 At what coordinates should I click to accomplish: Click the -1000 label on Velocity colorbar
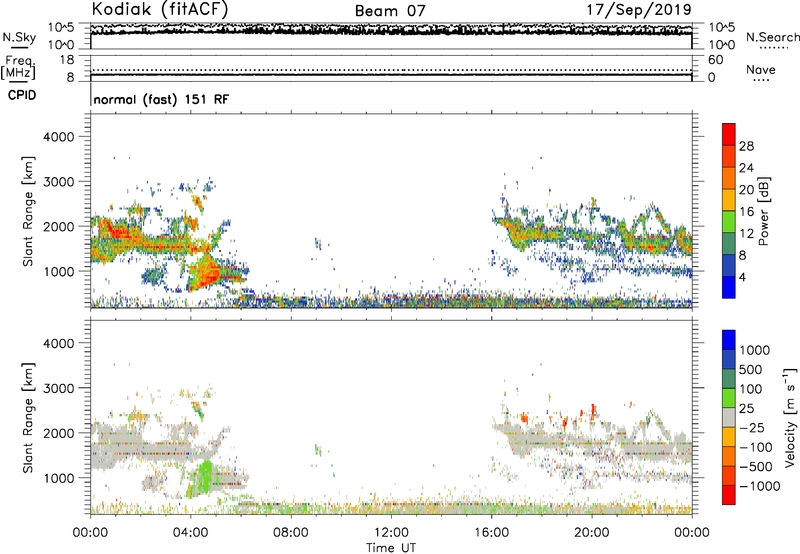pos(760,486)
